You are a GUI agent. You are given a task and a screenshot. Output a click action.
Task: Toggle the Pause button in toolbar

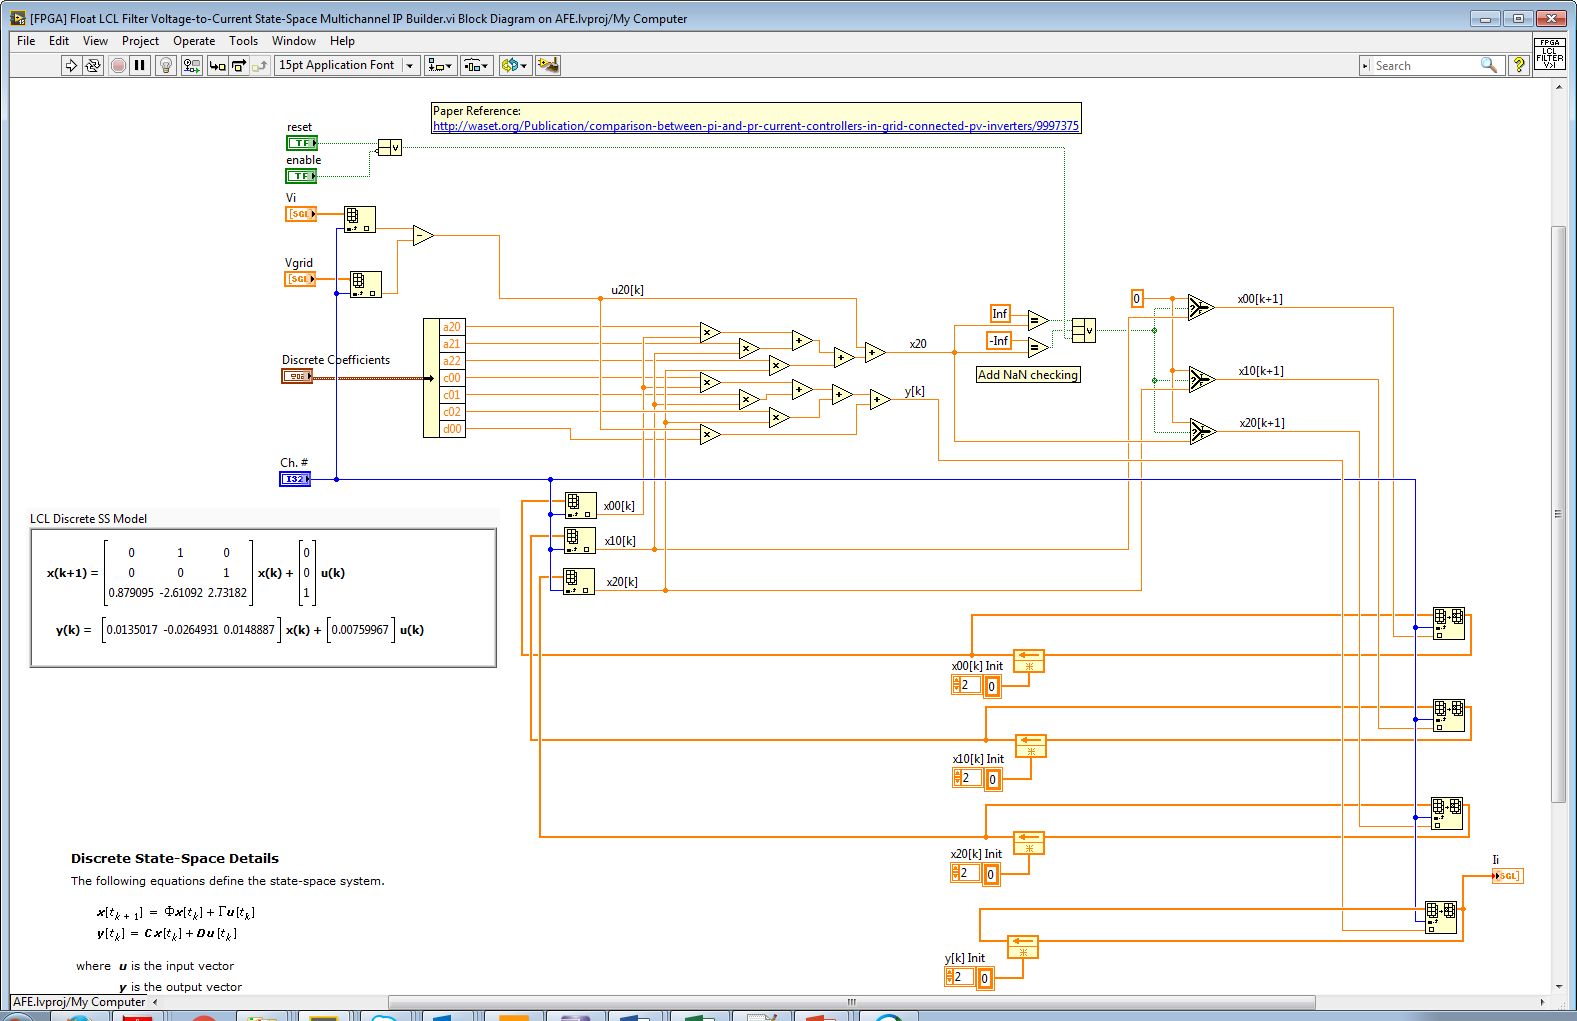(x=140, y=65)
